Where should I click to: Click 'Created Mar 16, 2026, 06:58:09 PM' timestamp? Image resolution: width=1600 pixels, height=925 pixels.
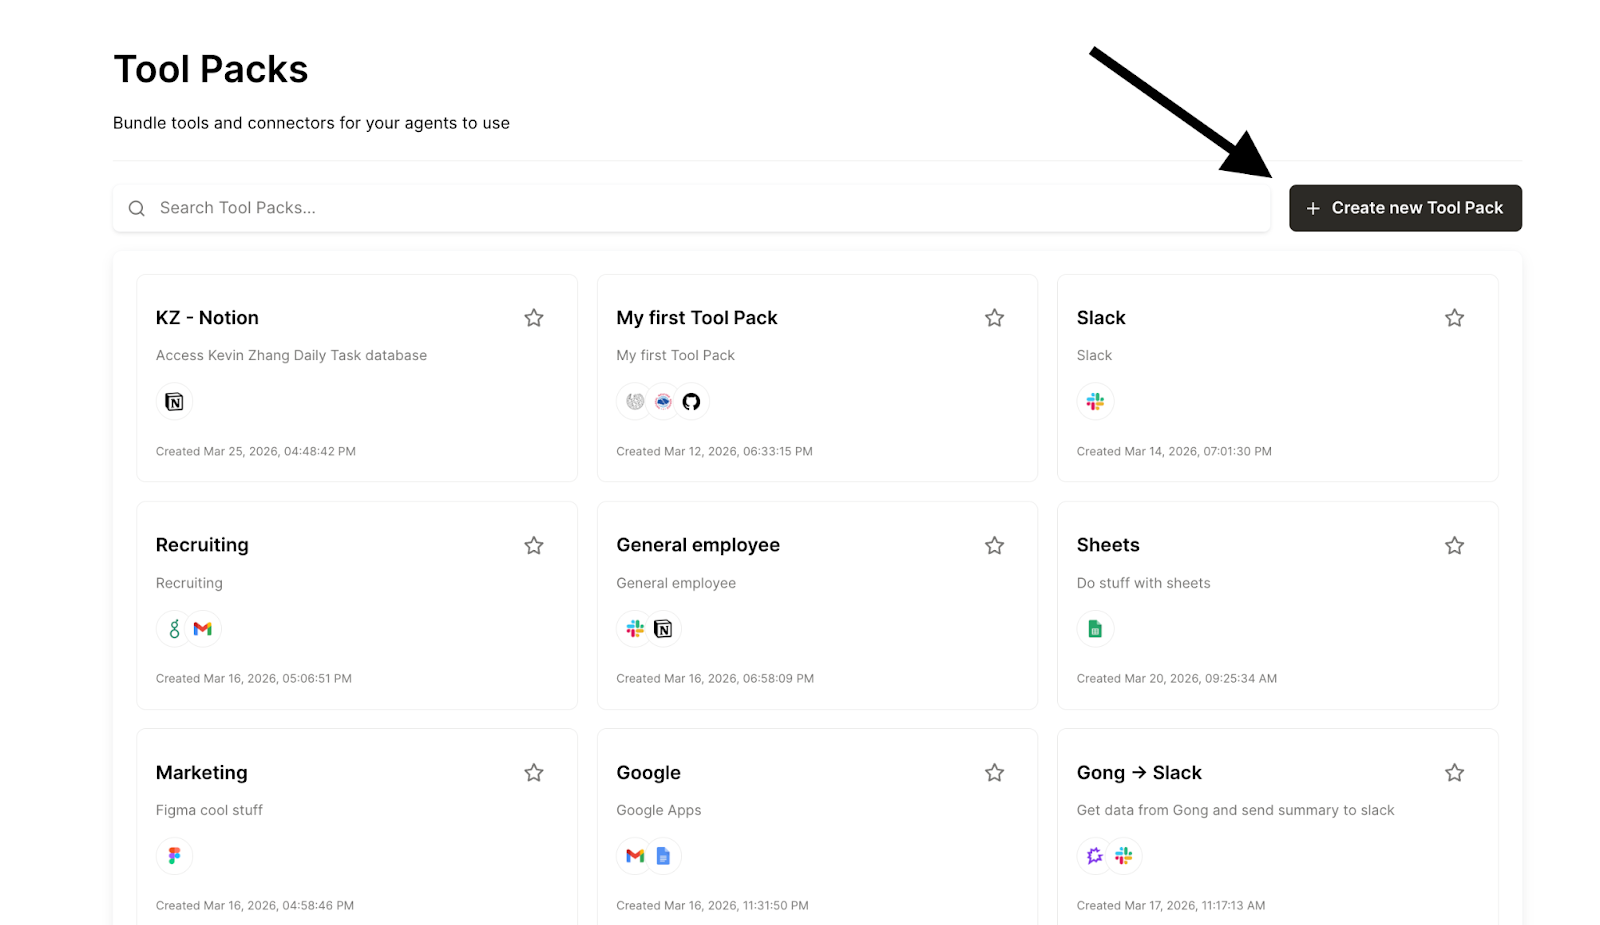click(715, 678)
